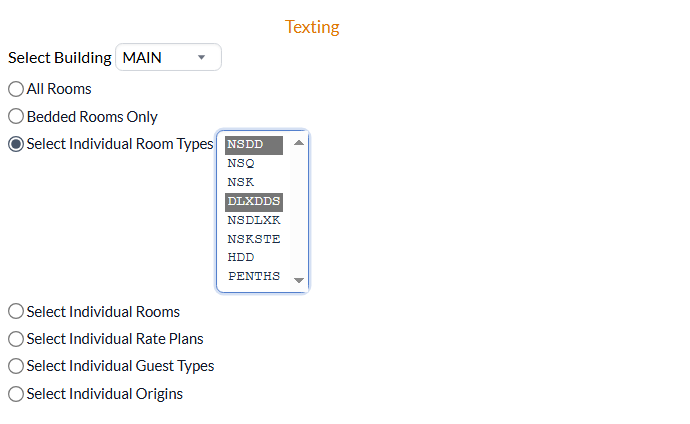Choose Select Individual Rate Plans option
The image size is (690, 424).
16,339
